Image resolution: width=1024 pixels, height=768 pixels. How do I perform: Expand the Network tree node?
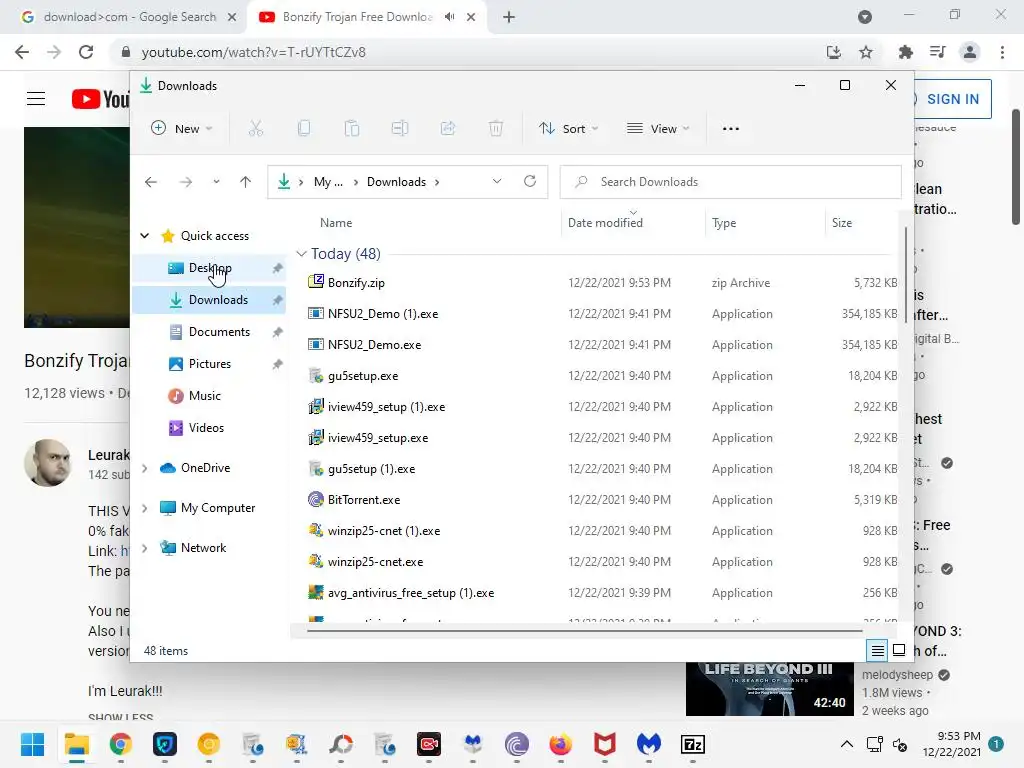[145, 548]
